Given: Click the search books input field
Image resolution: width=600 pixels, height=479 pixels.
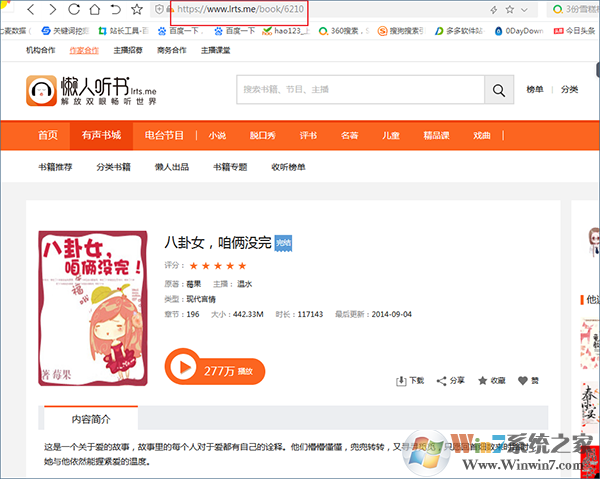Looking at the screenshot, I should (x=360, y=90).
